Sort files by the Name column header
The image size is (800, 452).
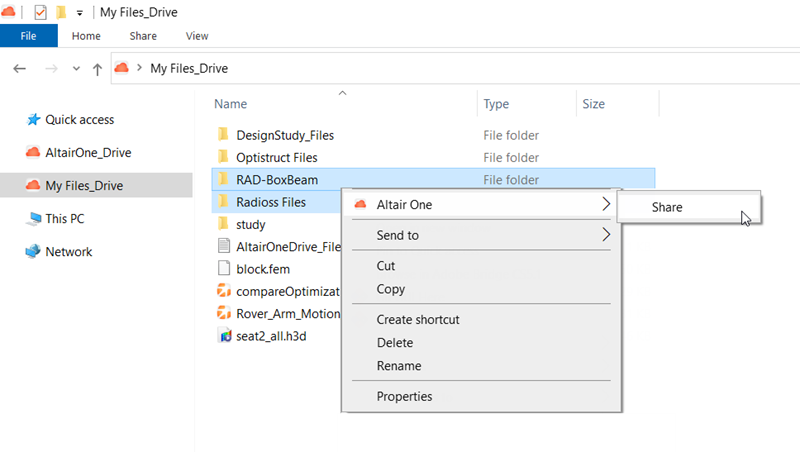click(231, 104)
